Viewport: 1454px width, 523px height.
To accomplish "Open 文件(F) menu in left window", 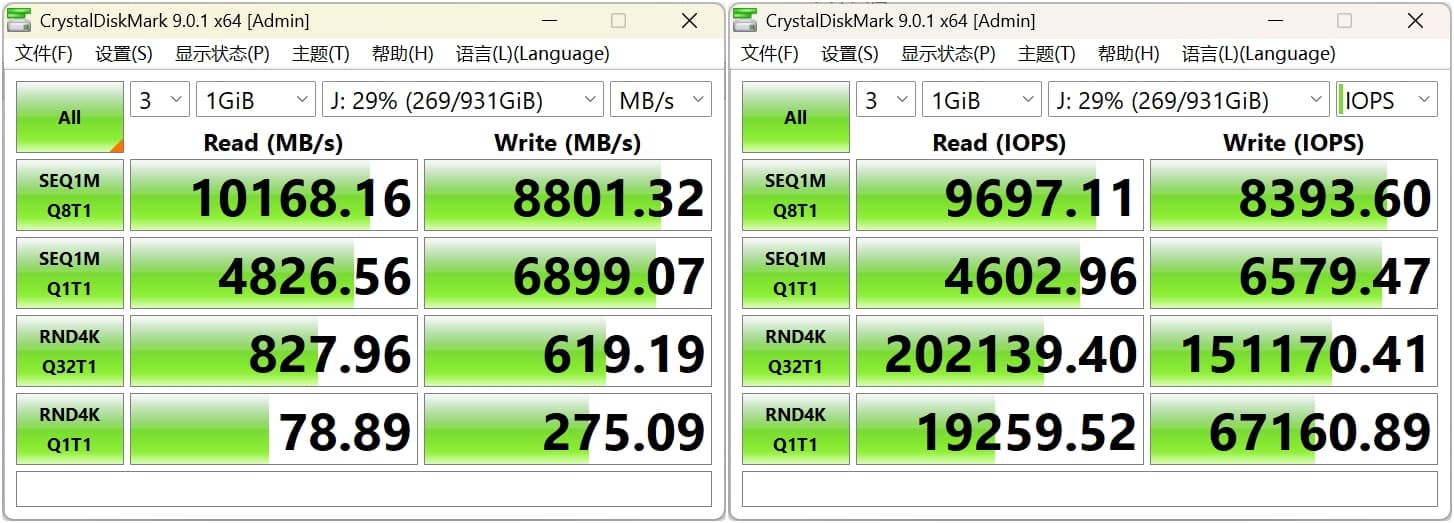I will (44, 54).
